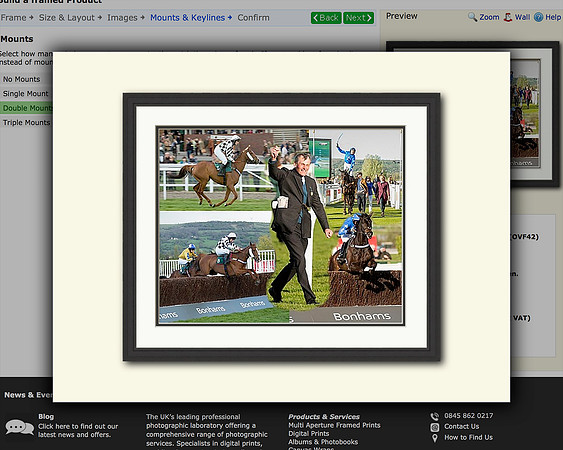The height and width of the screenshot is (450, 563).
Task: Open Multi Aperture Framed Prints link
Action: pos(334,425)
